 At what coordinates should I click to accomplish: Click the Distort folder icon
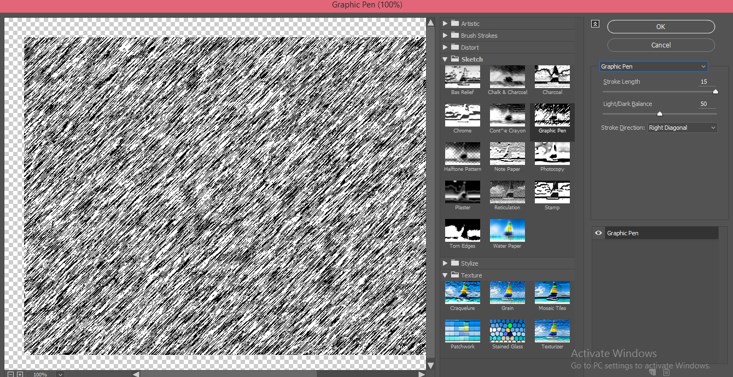(x=454, y=47)
